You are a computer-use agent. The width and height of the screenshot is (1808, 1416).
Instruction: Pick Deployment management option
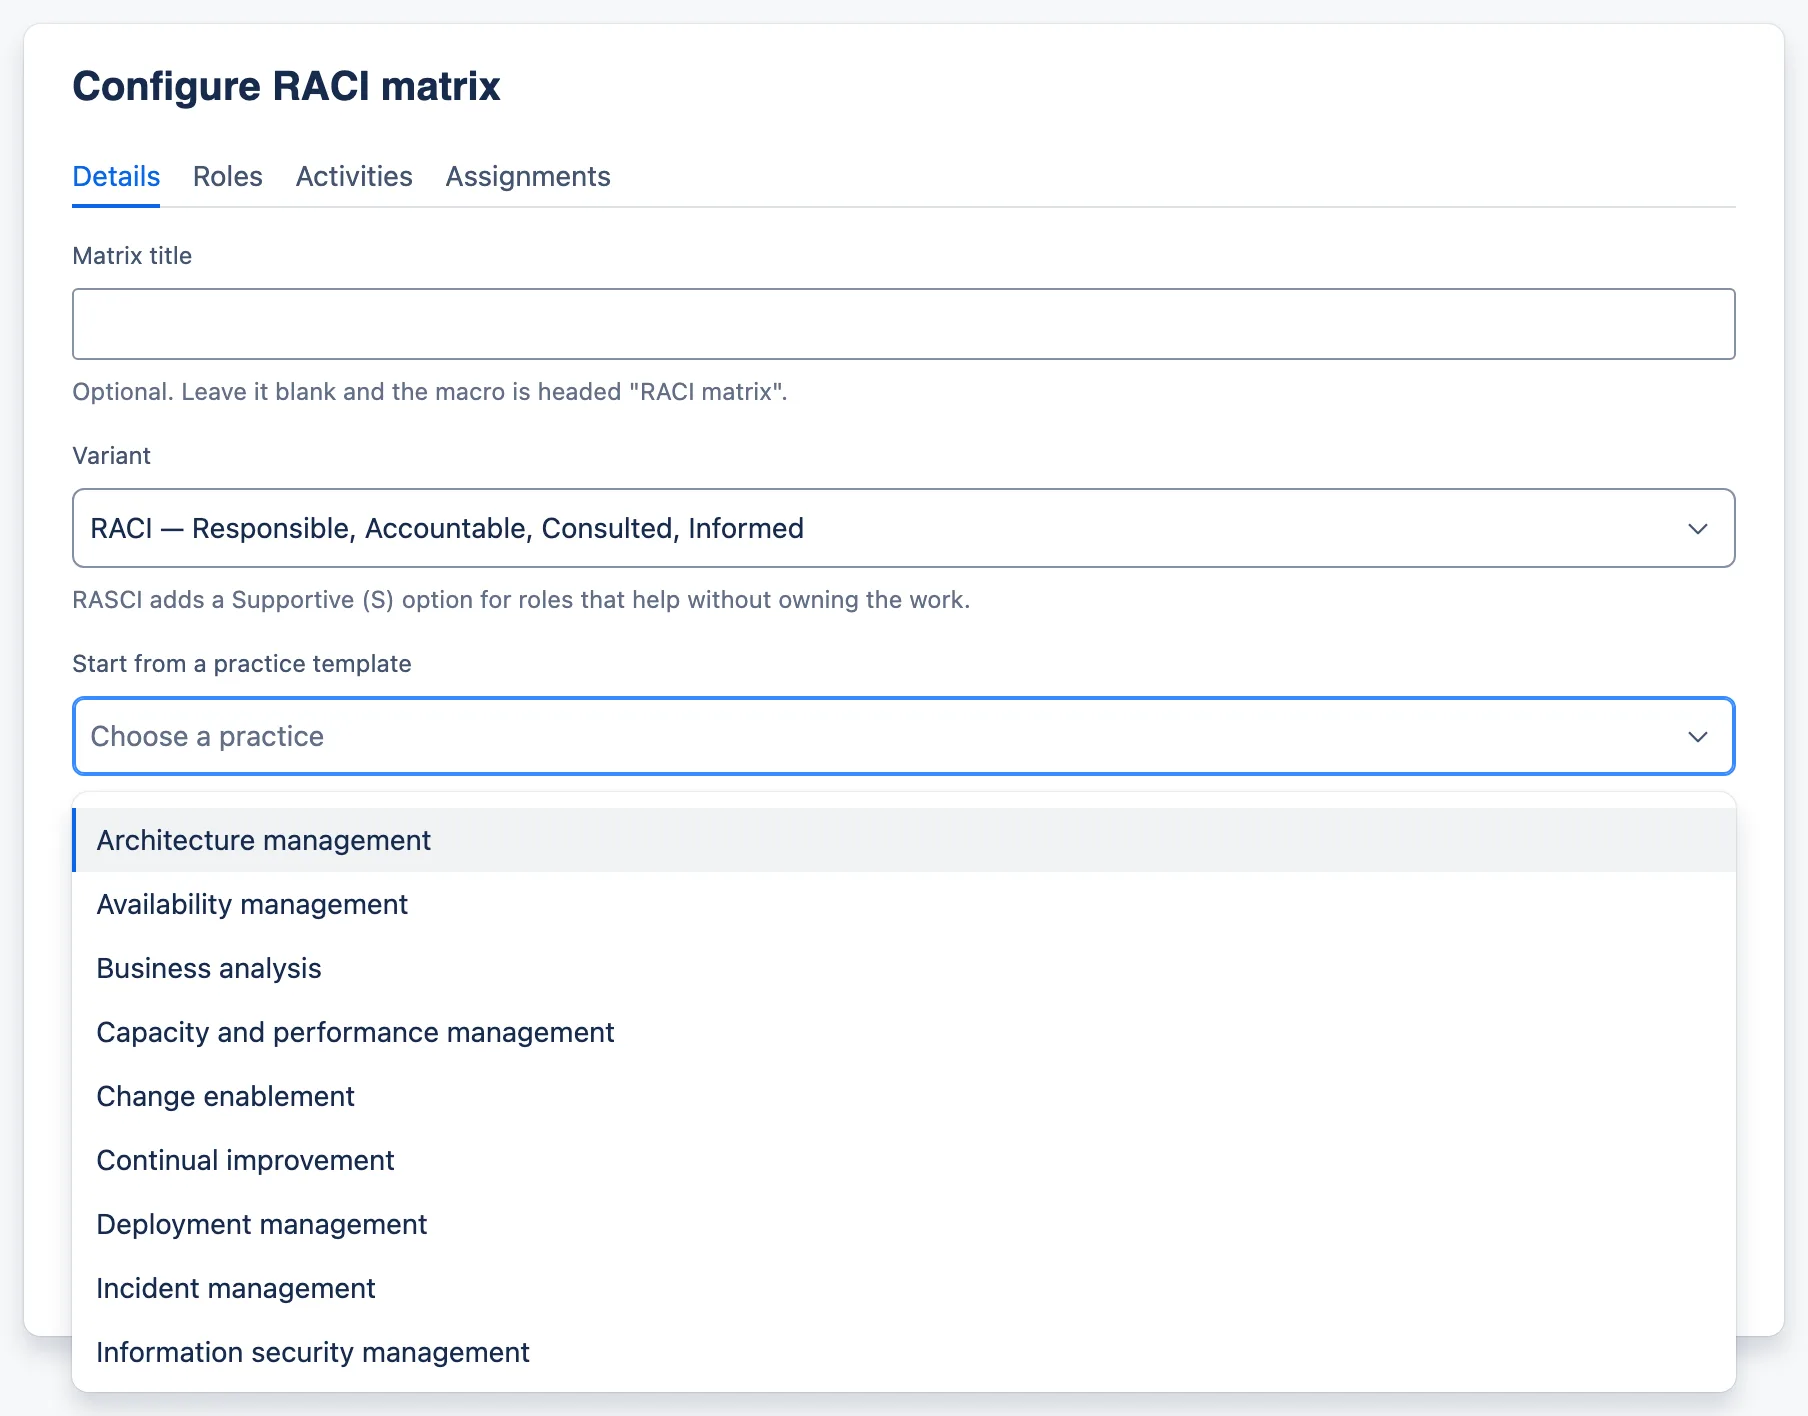[x=904, y=1224]
